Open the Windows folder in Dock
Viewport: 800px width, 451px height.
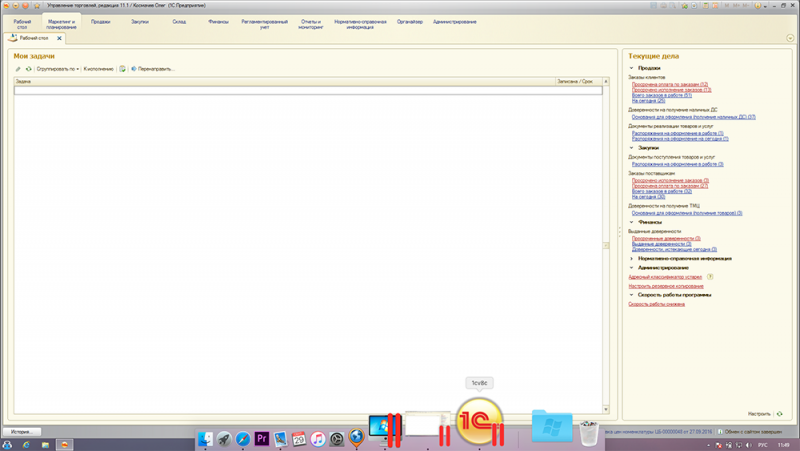(x=552, y=425)
